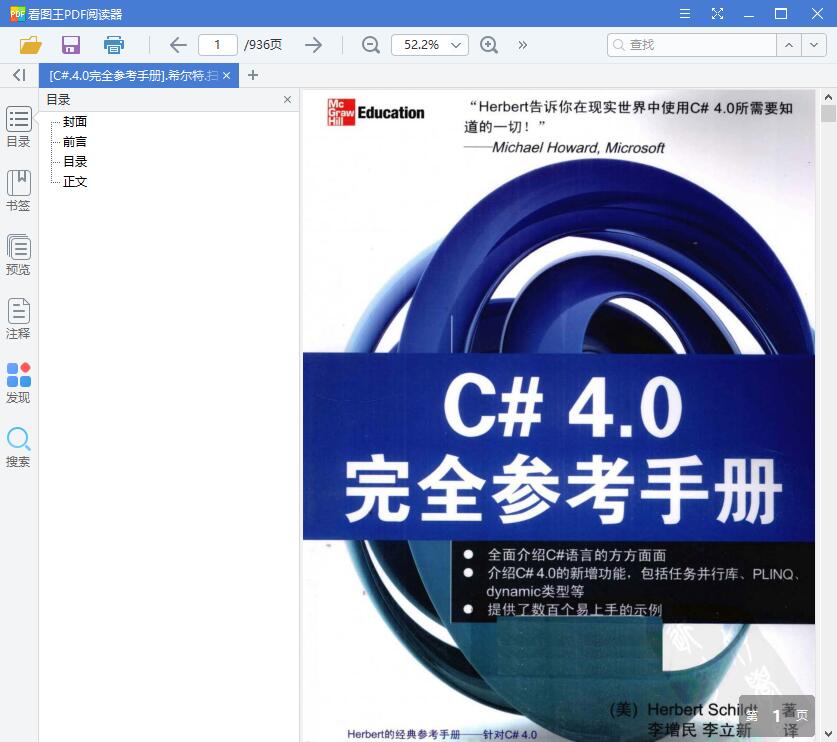Toggle fullscreen mode with the expand arrows icon
837x742 pixels.
tap(717, 14)
